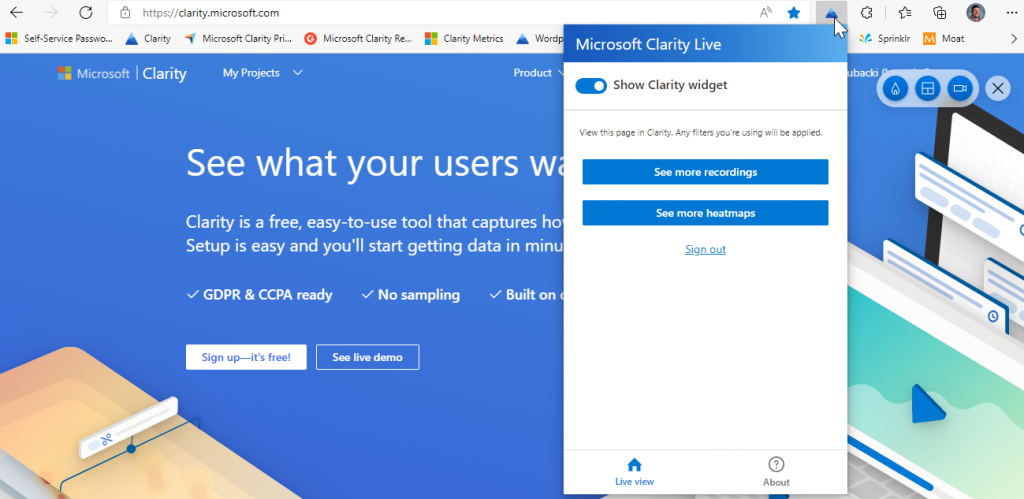Open the Favorites list icon
This screenshot has height=499, width=1024.
[904, 12]
